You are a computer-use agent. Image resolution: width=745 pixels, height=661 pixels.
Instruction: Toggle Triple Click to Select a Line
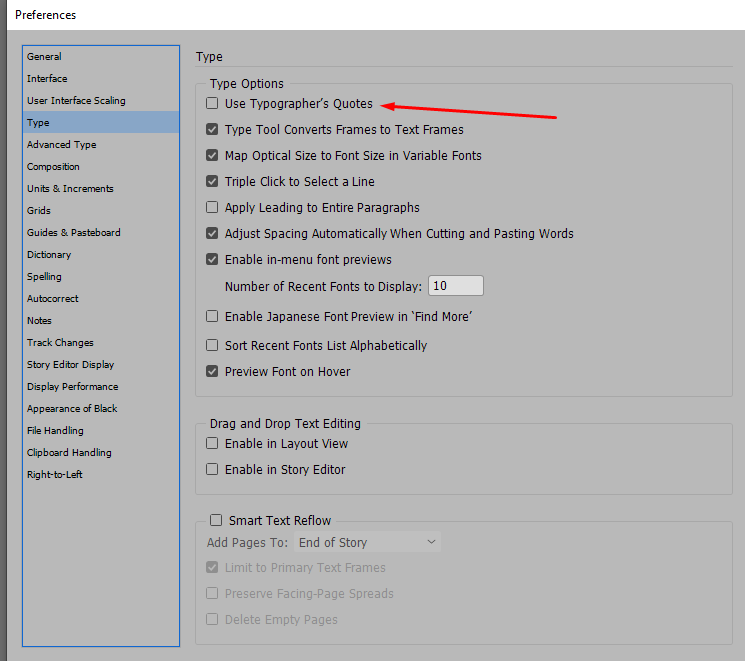point(212,182)
